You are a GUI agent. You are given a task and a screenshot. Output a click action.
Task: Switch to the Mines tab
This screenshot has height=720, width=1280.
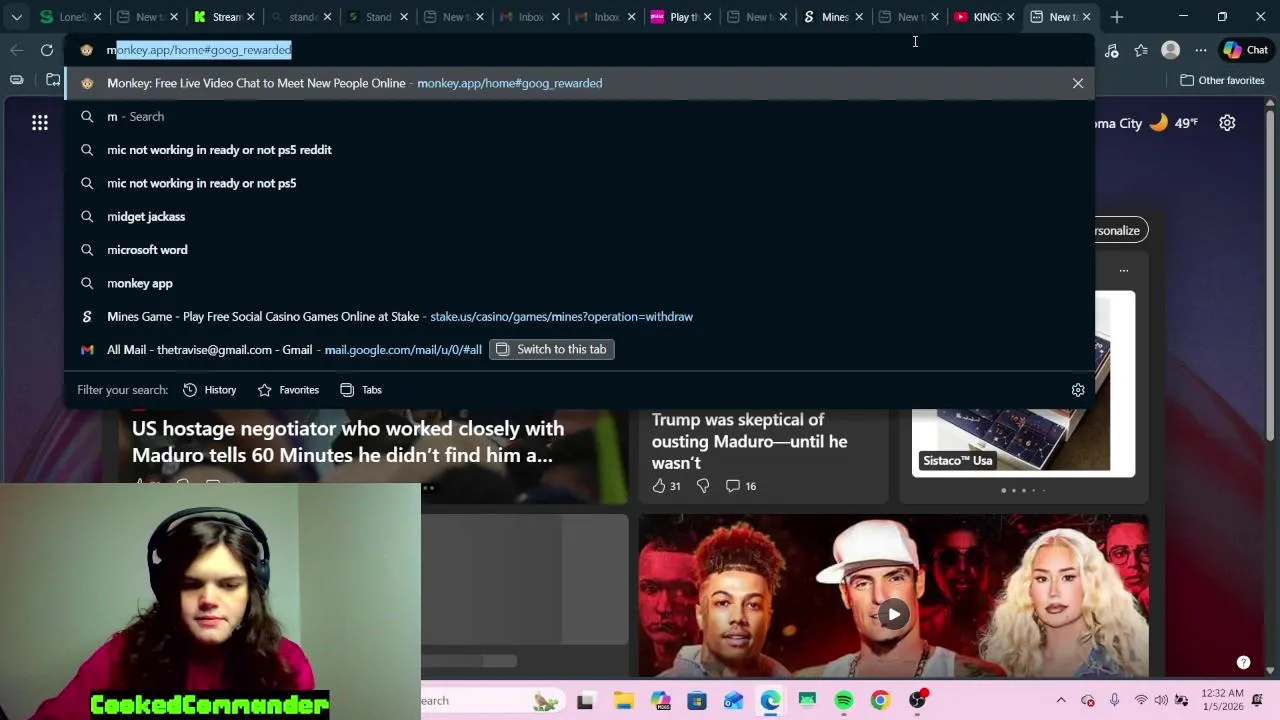pyautogui.click(x=833, y=17)
